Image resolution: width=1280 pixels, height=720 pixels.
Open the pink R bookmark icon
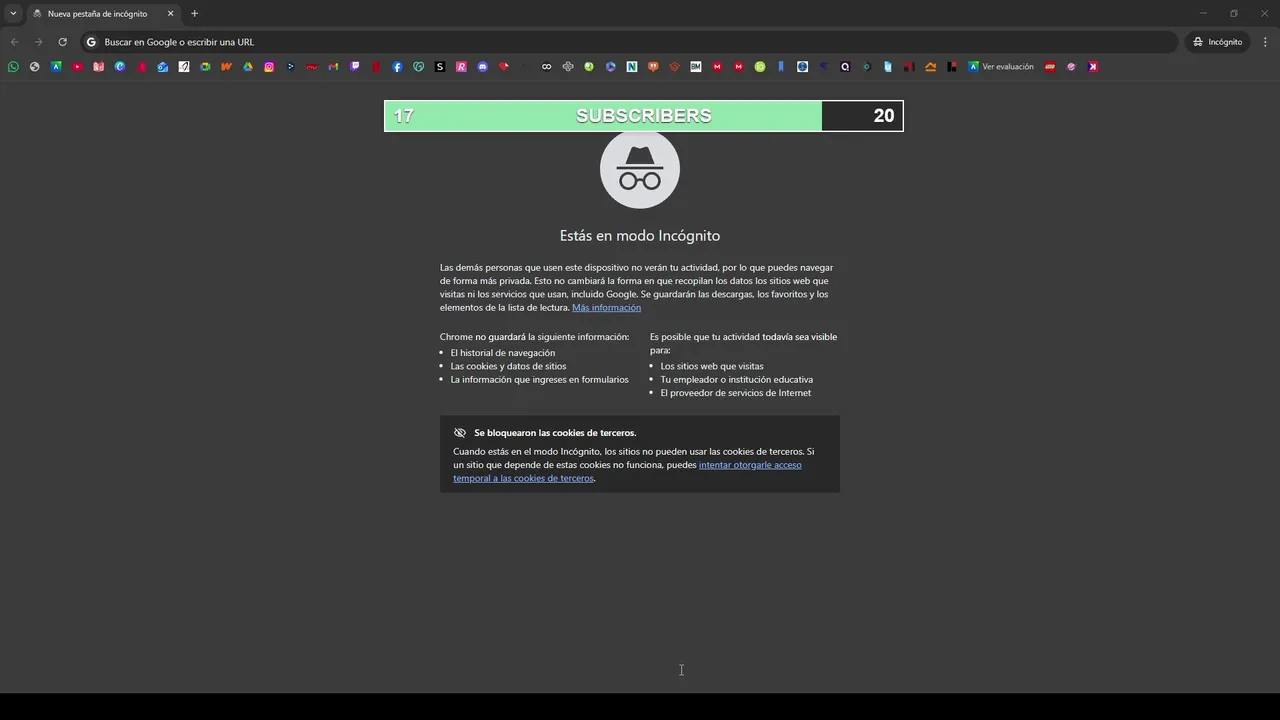click(461, 67)
